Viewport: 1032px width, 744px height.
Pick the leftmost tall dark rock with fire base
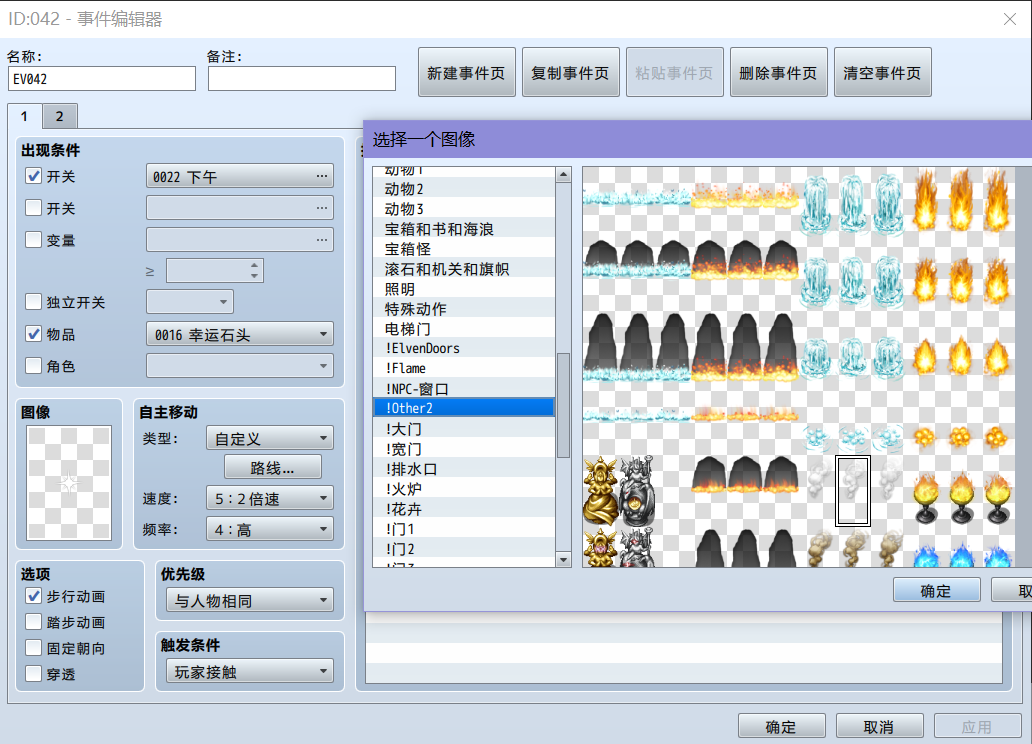[x=710, y=346]
